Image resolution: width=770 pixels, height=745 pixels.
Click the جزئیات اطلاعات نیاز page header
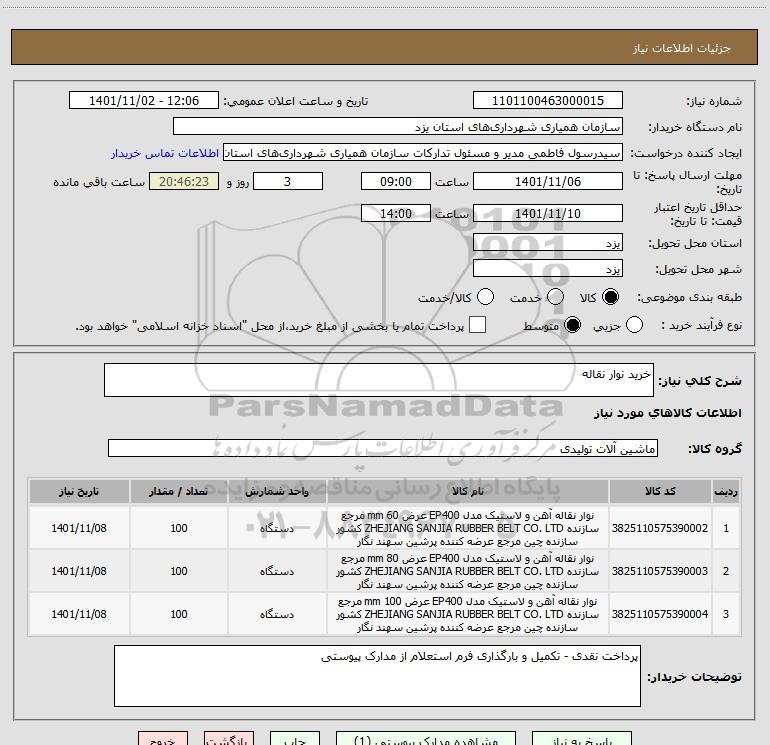(x=681, y=48)
